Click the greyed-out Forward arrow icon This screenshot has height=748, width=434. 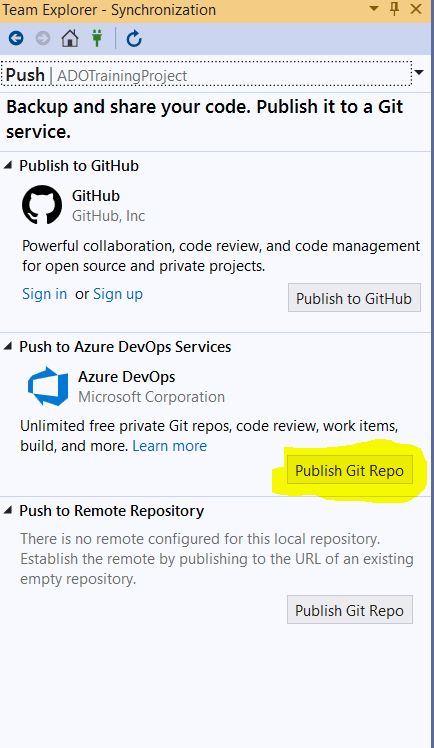(43, 38)
